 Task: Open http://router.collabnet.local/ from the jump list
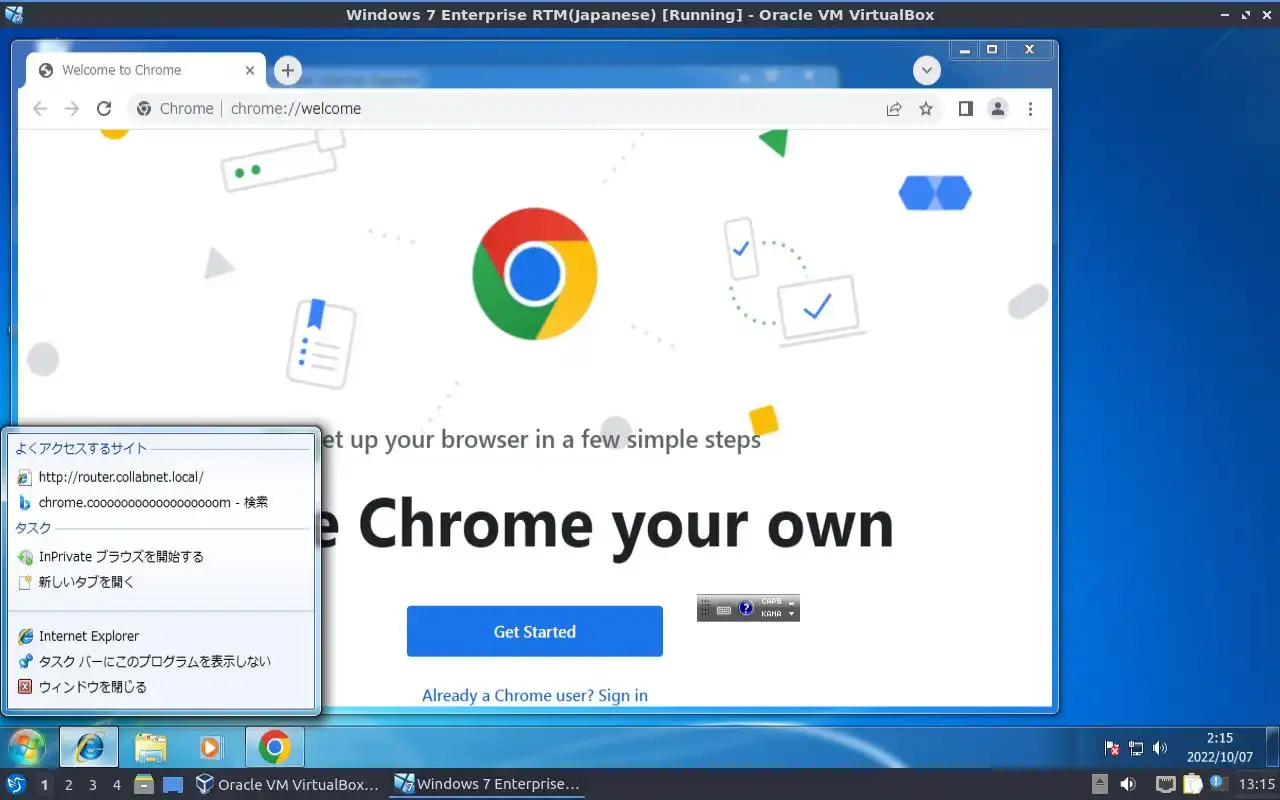pos(161,477)
